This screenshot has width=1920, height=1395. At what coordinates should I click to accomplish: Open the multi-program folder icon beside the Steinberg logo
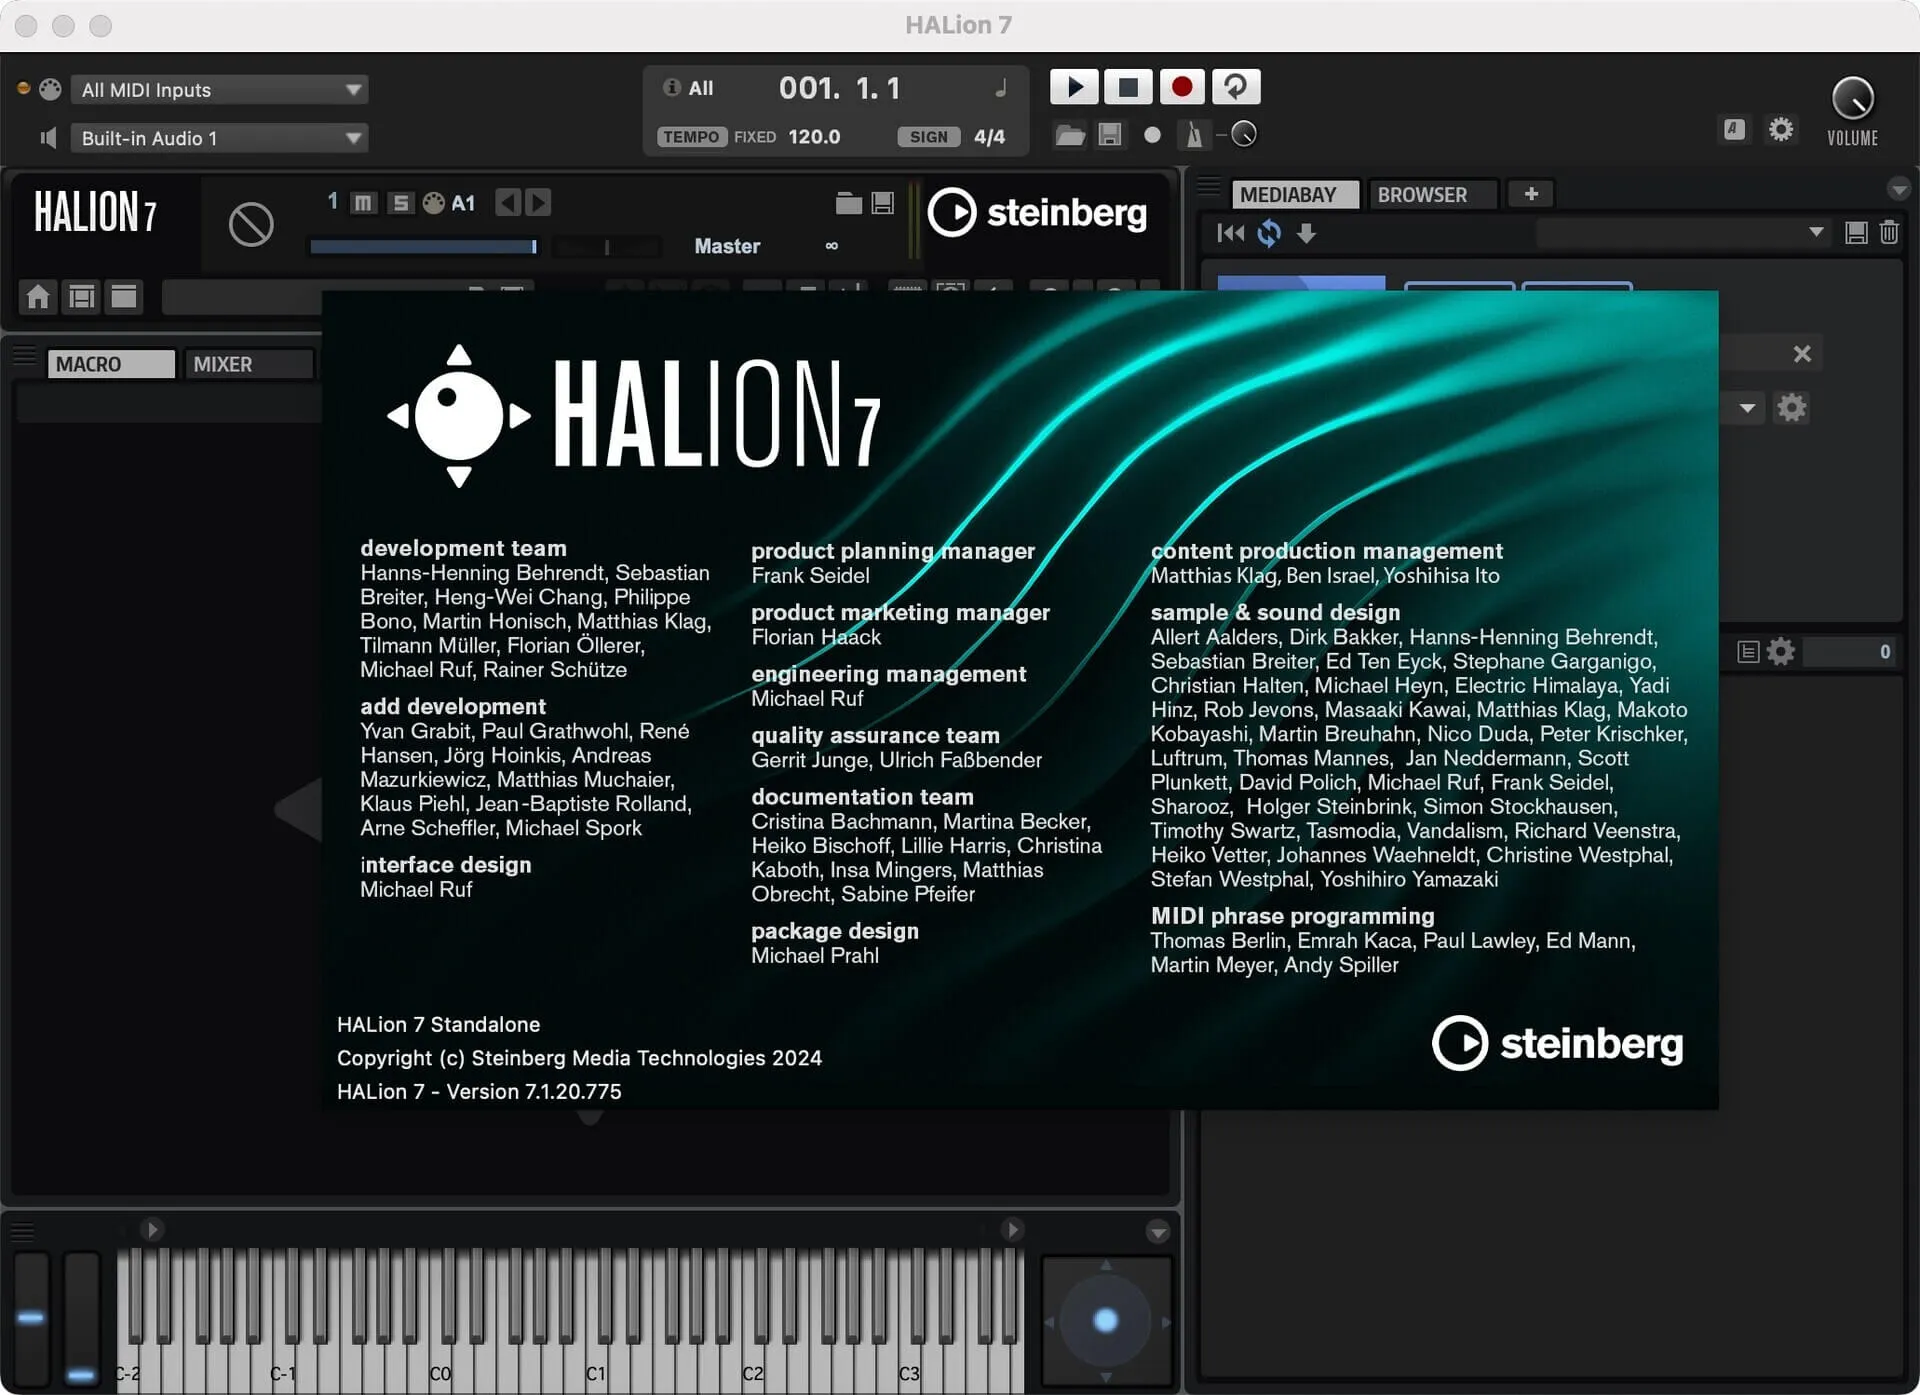click(849, 203)
